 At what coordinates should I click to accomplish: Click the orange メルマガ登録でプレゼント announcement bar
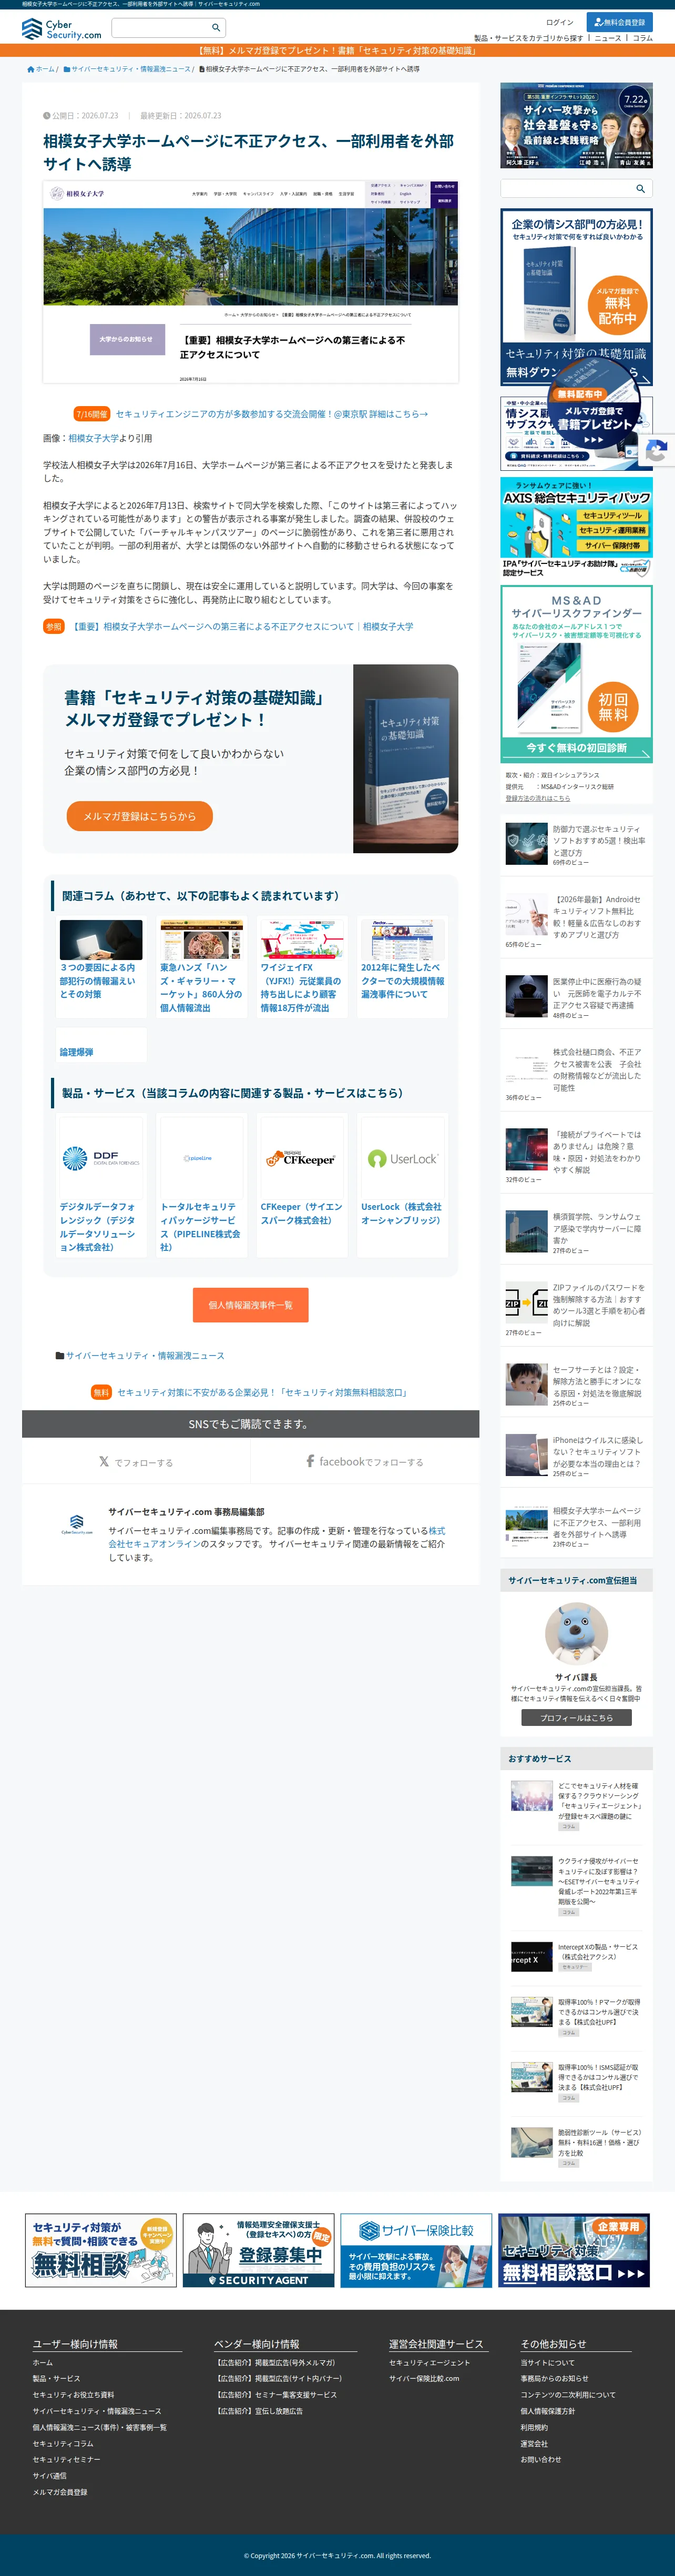337,50
